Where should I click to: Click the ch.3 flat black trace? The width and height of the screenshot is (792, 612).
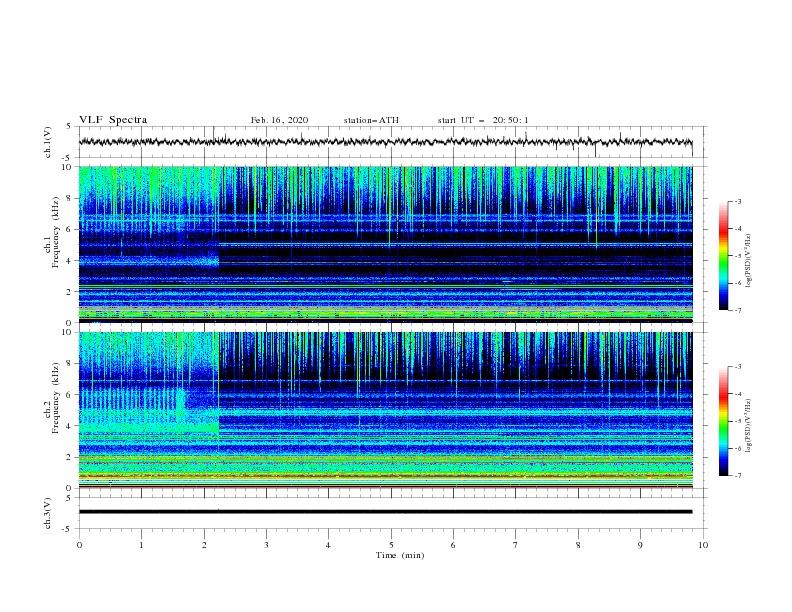click(x=385, y=512)
